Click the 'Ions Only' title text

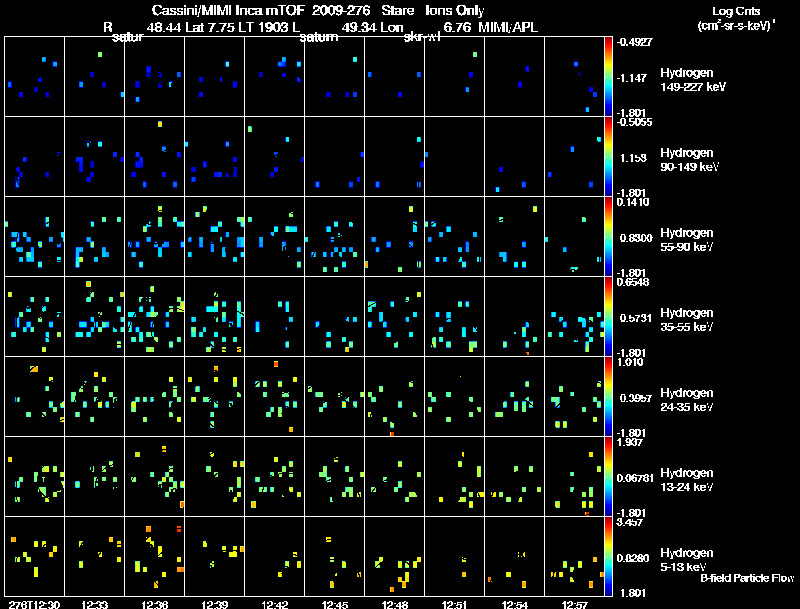455,11
